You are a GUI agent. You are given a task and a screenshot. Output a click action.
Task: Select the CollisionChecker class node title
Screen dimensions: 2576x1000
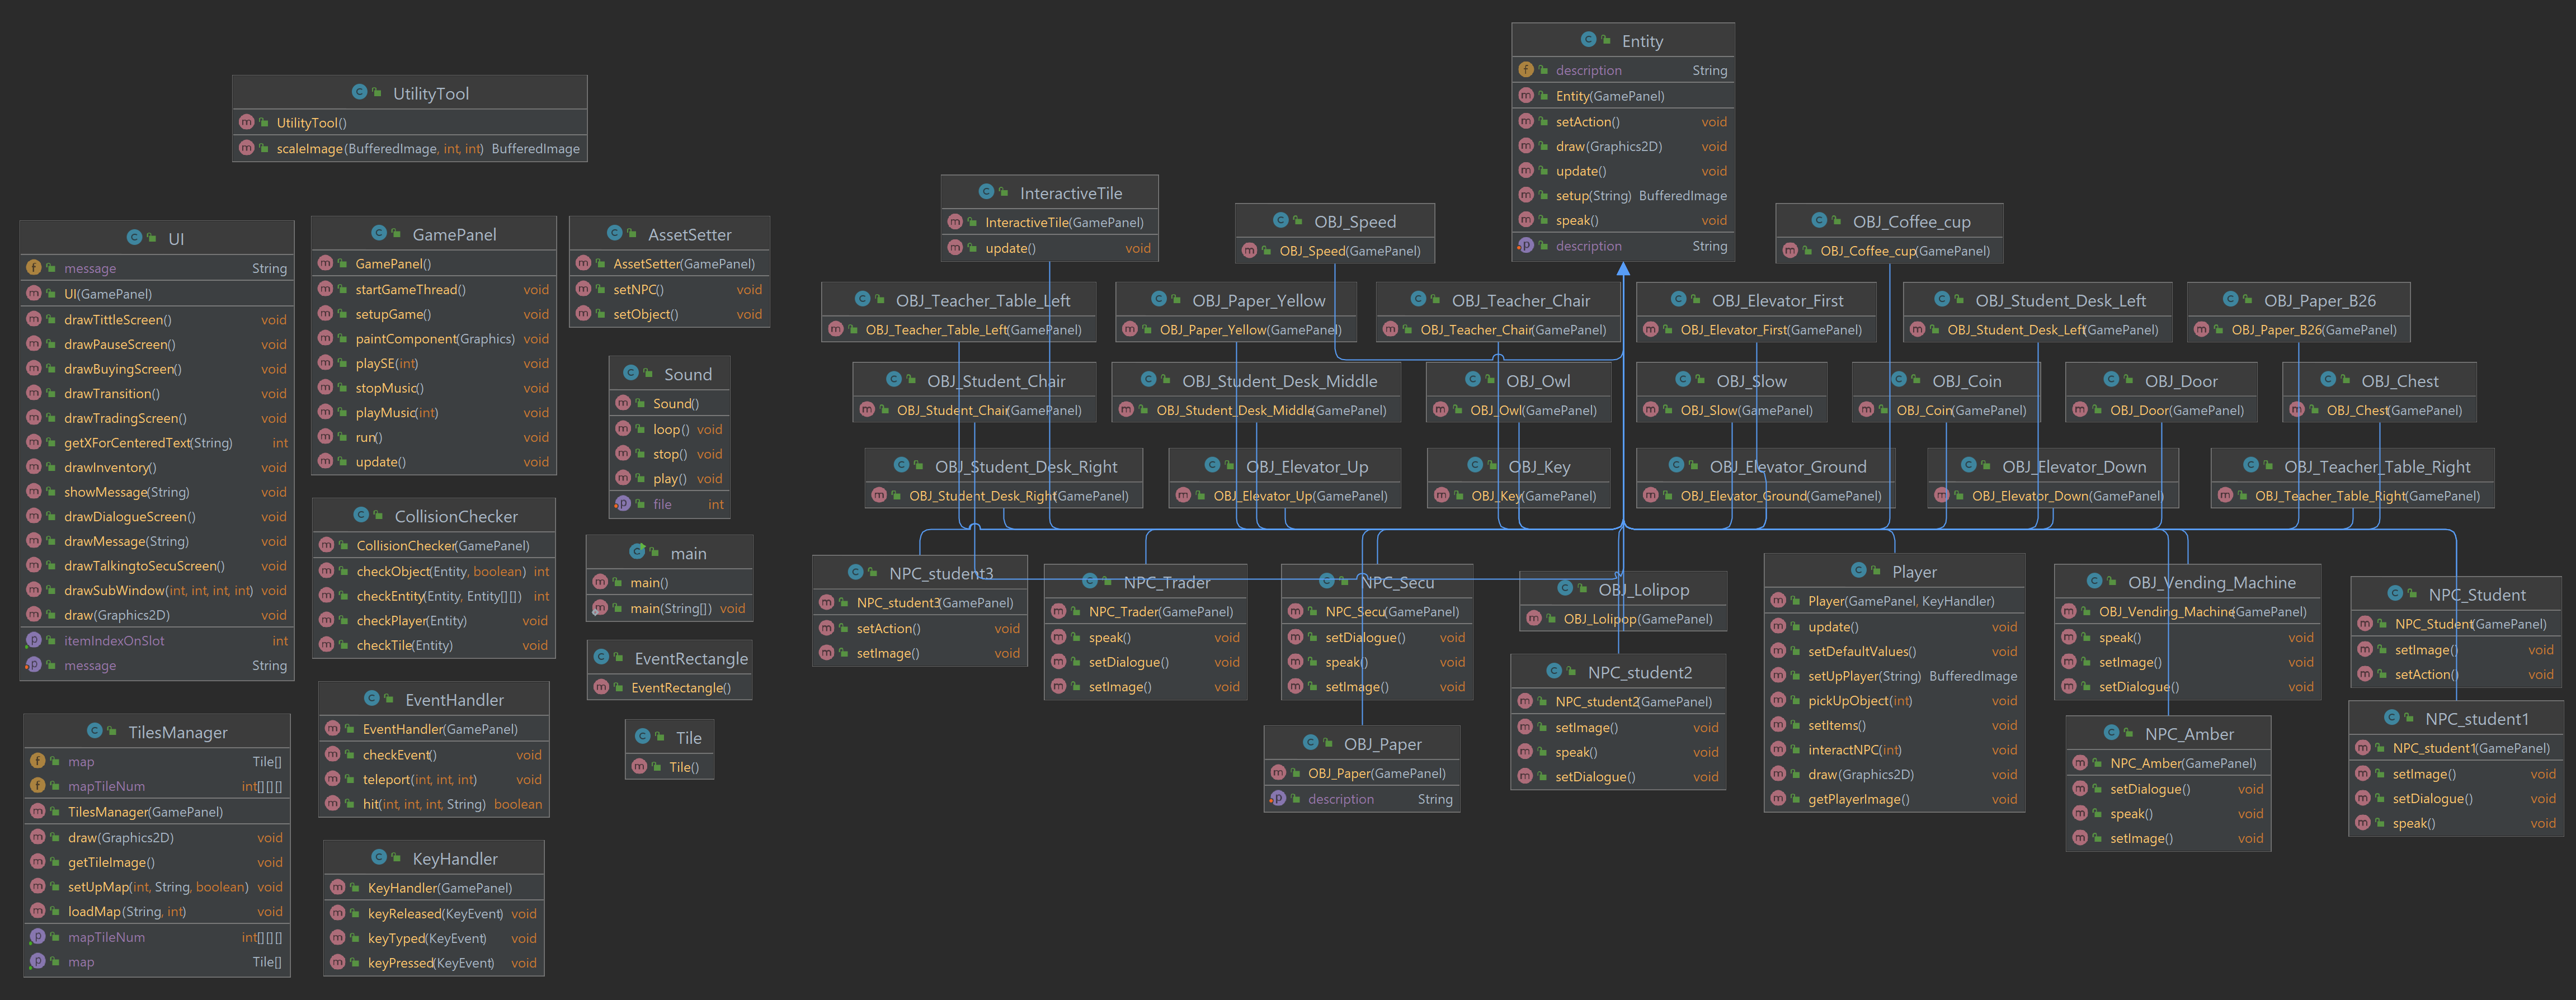[x=434, y=516]
